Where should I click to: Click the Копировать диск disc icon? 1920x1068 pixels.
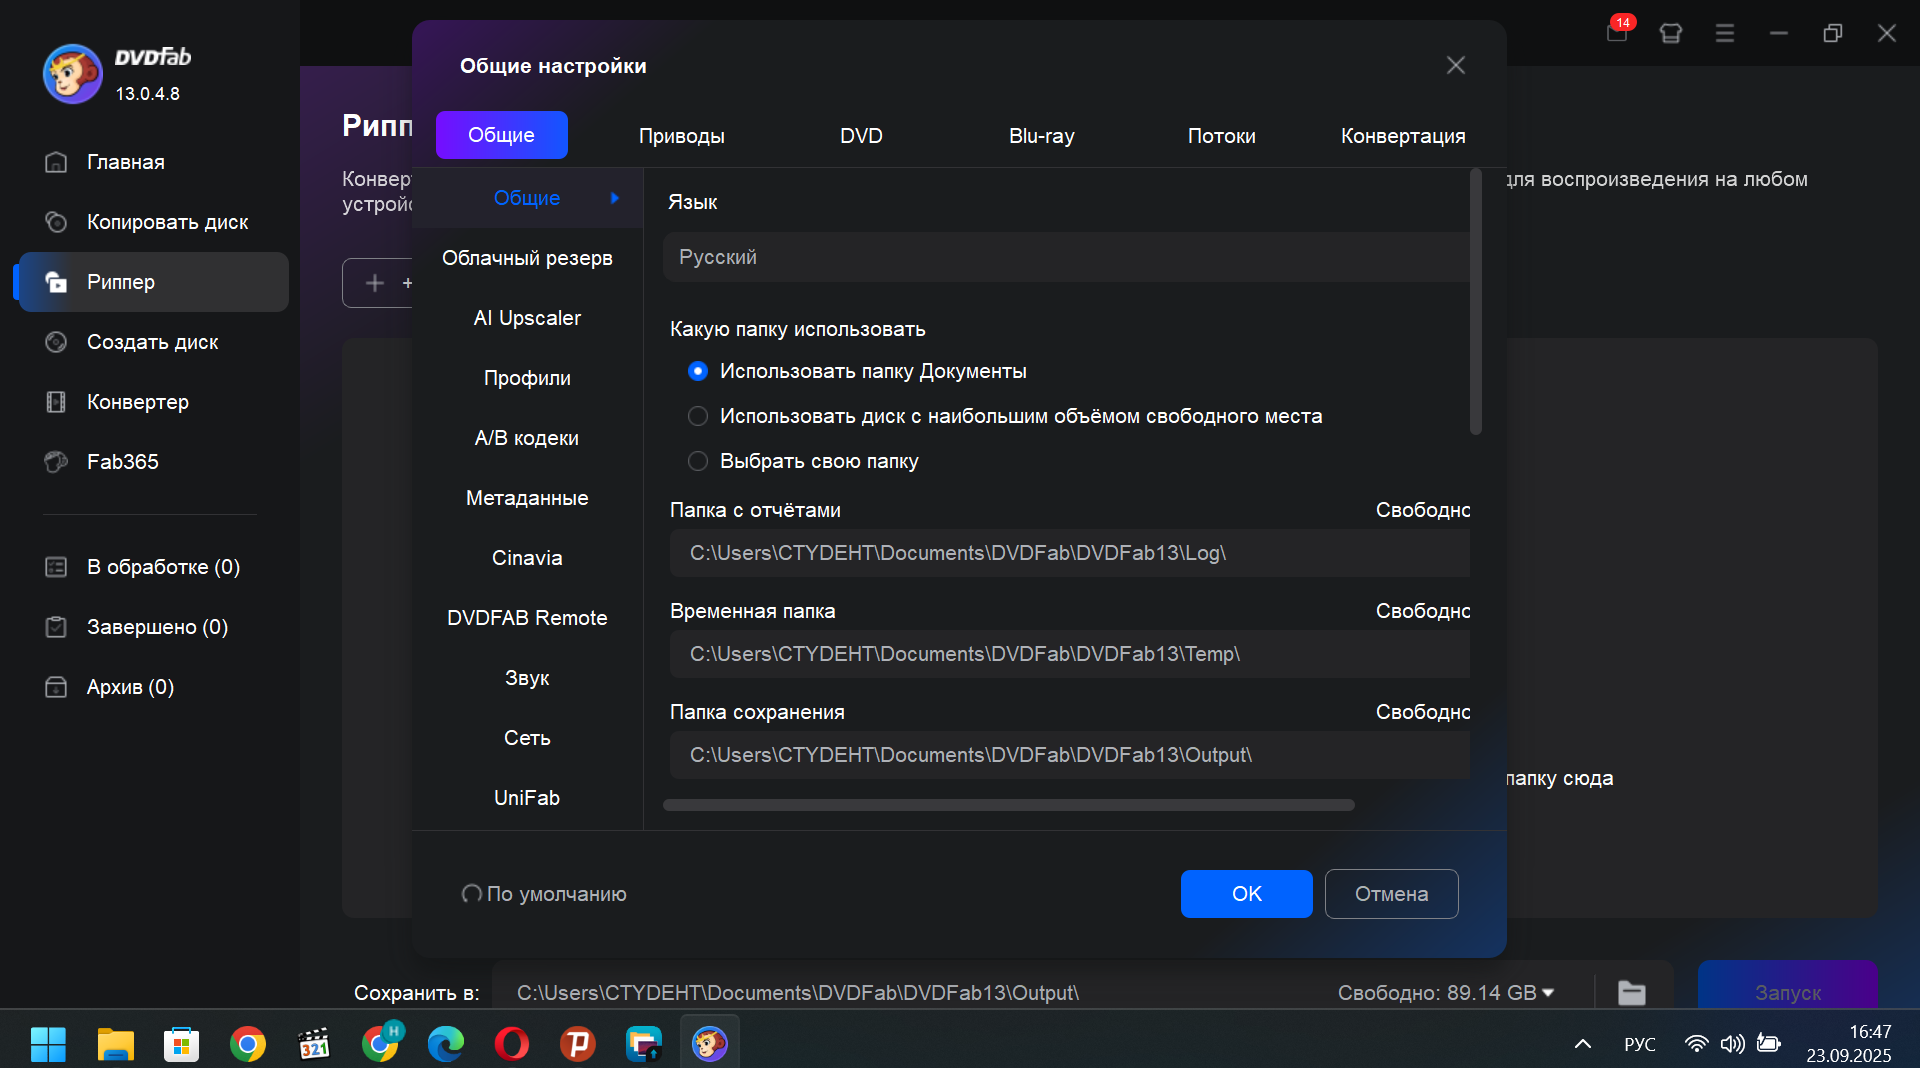[56, 222]
